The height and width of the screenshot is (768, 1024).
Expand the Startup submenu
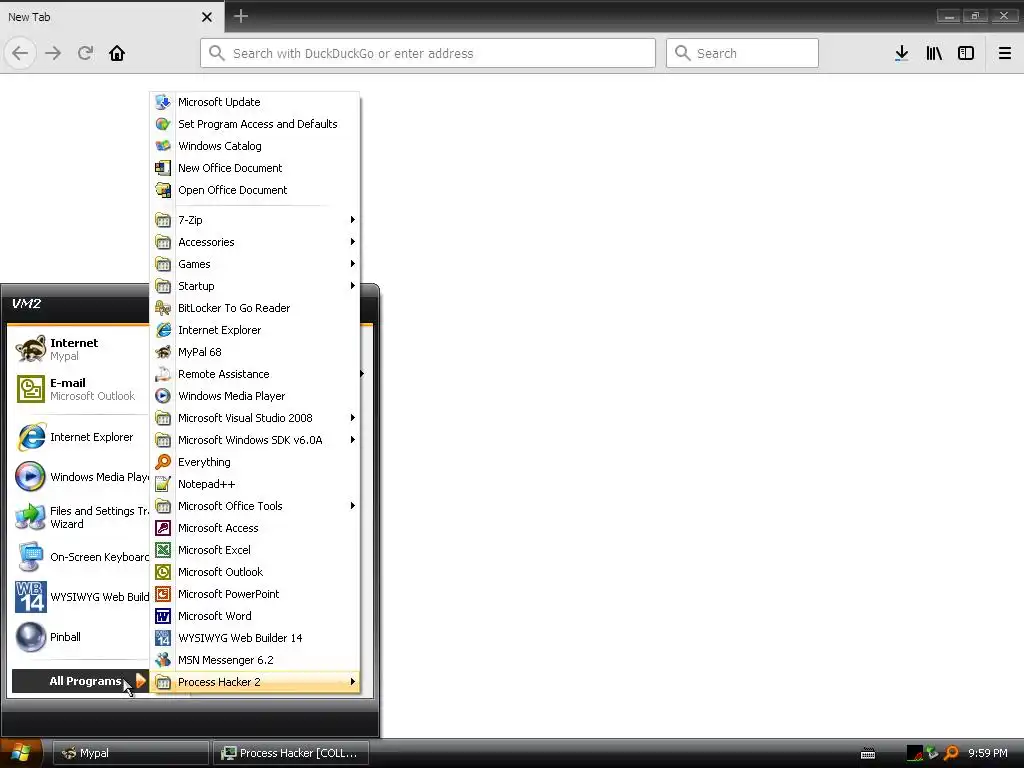coord(255,286)
